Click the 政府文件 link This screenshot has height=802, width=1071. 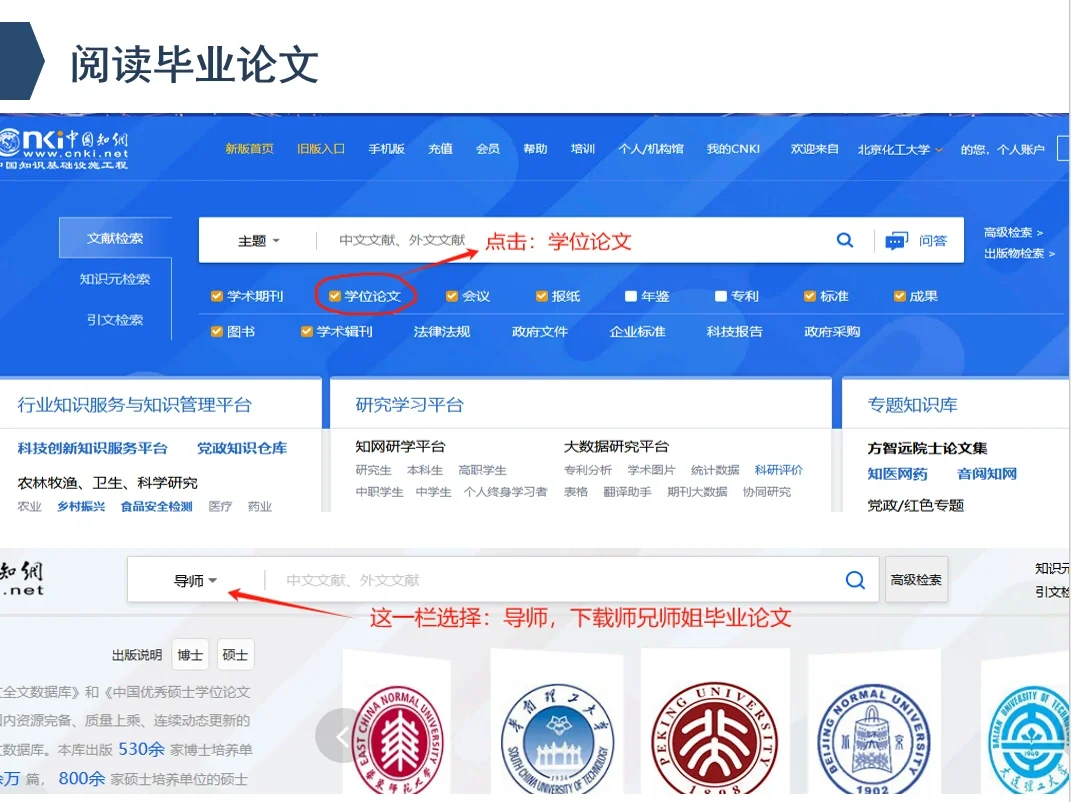tap(540, 331)
